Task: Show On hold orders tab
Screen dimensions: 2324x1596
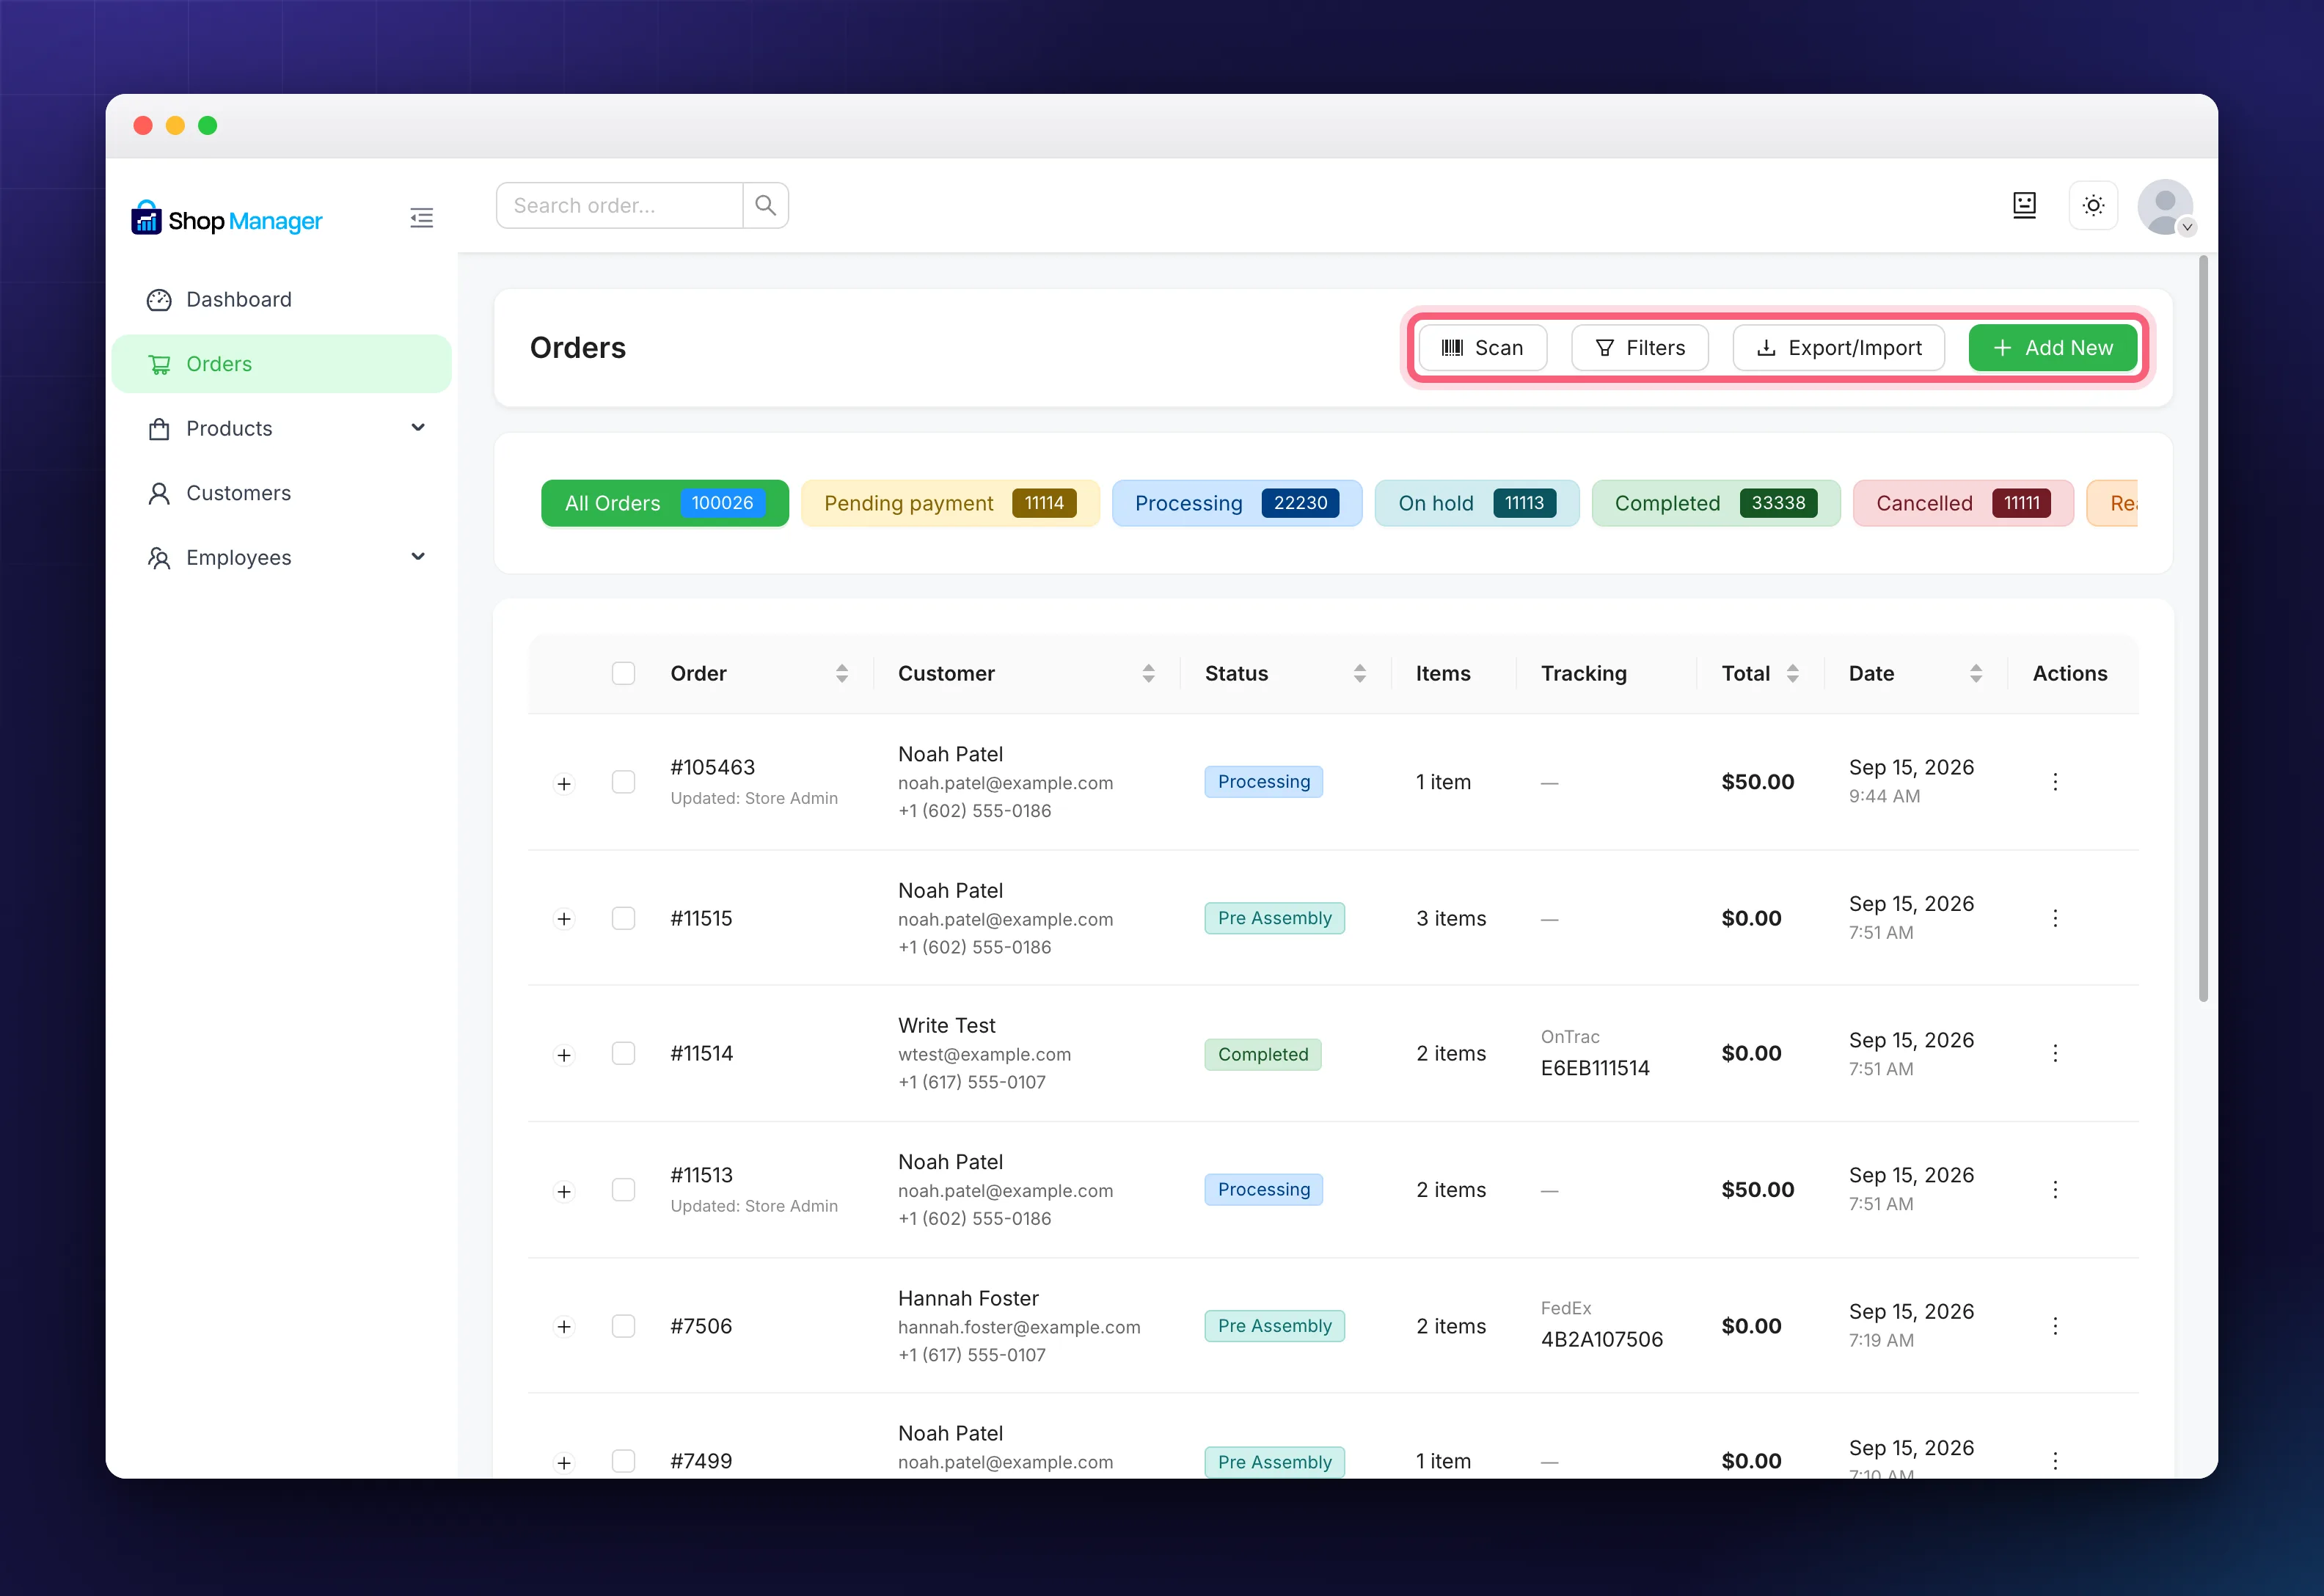Action: [1477, 503]
